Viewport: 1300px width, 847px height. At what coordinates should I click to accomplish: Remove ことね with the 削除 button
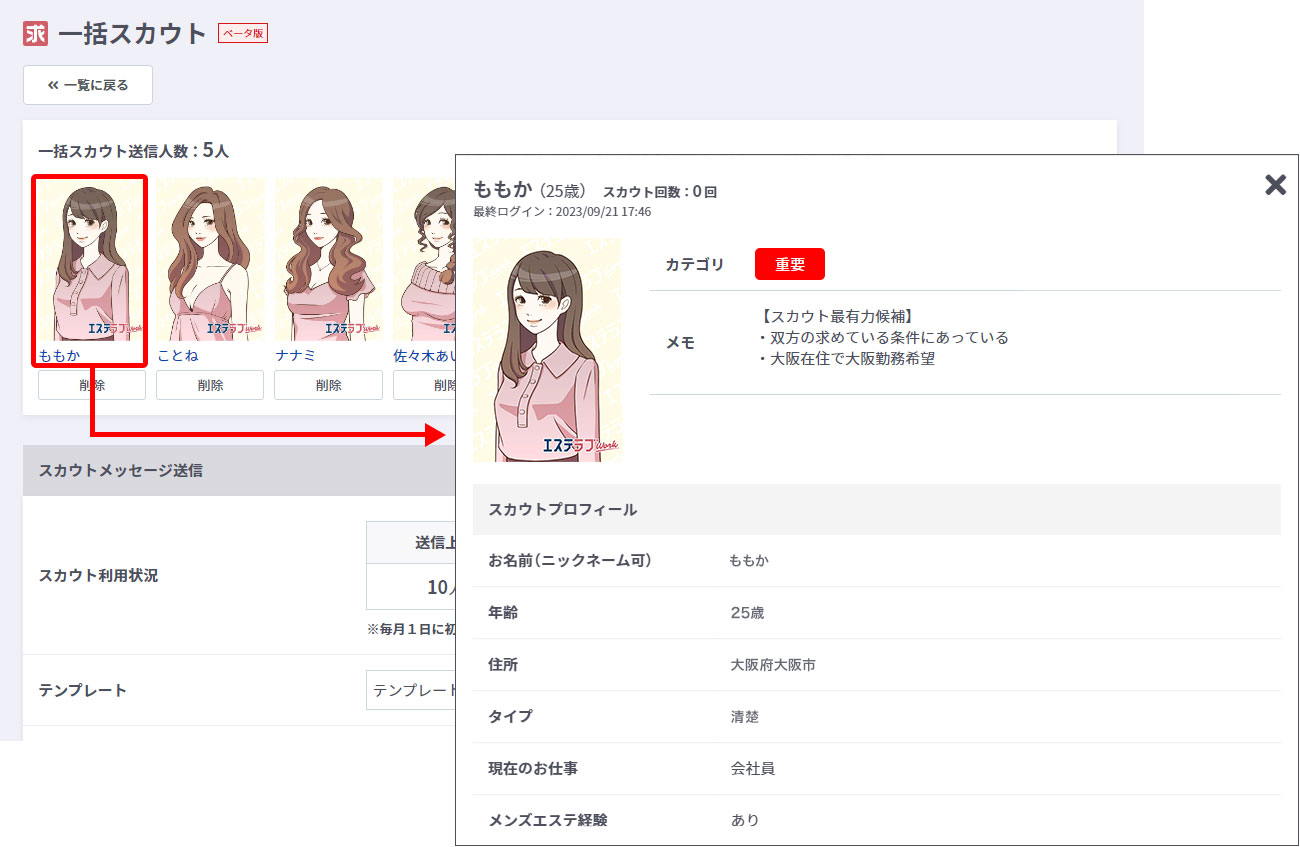(210, 385)
